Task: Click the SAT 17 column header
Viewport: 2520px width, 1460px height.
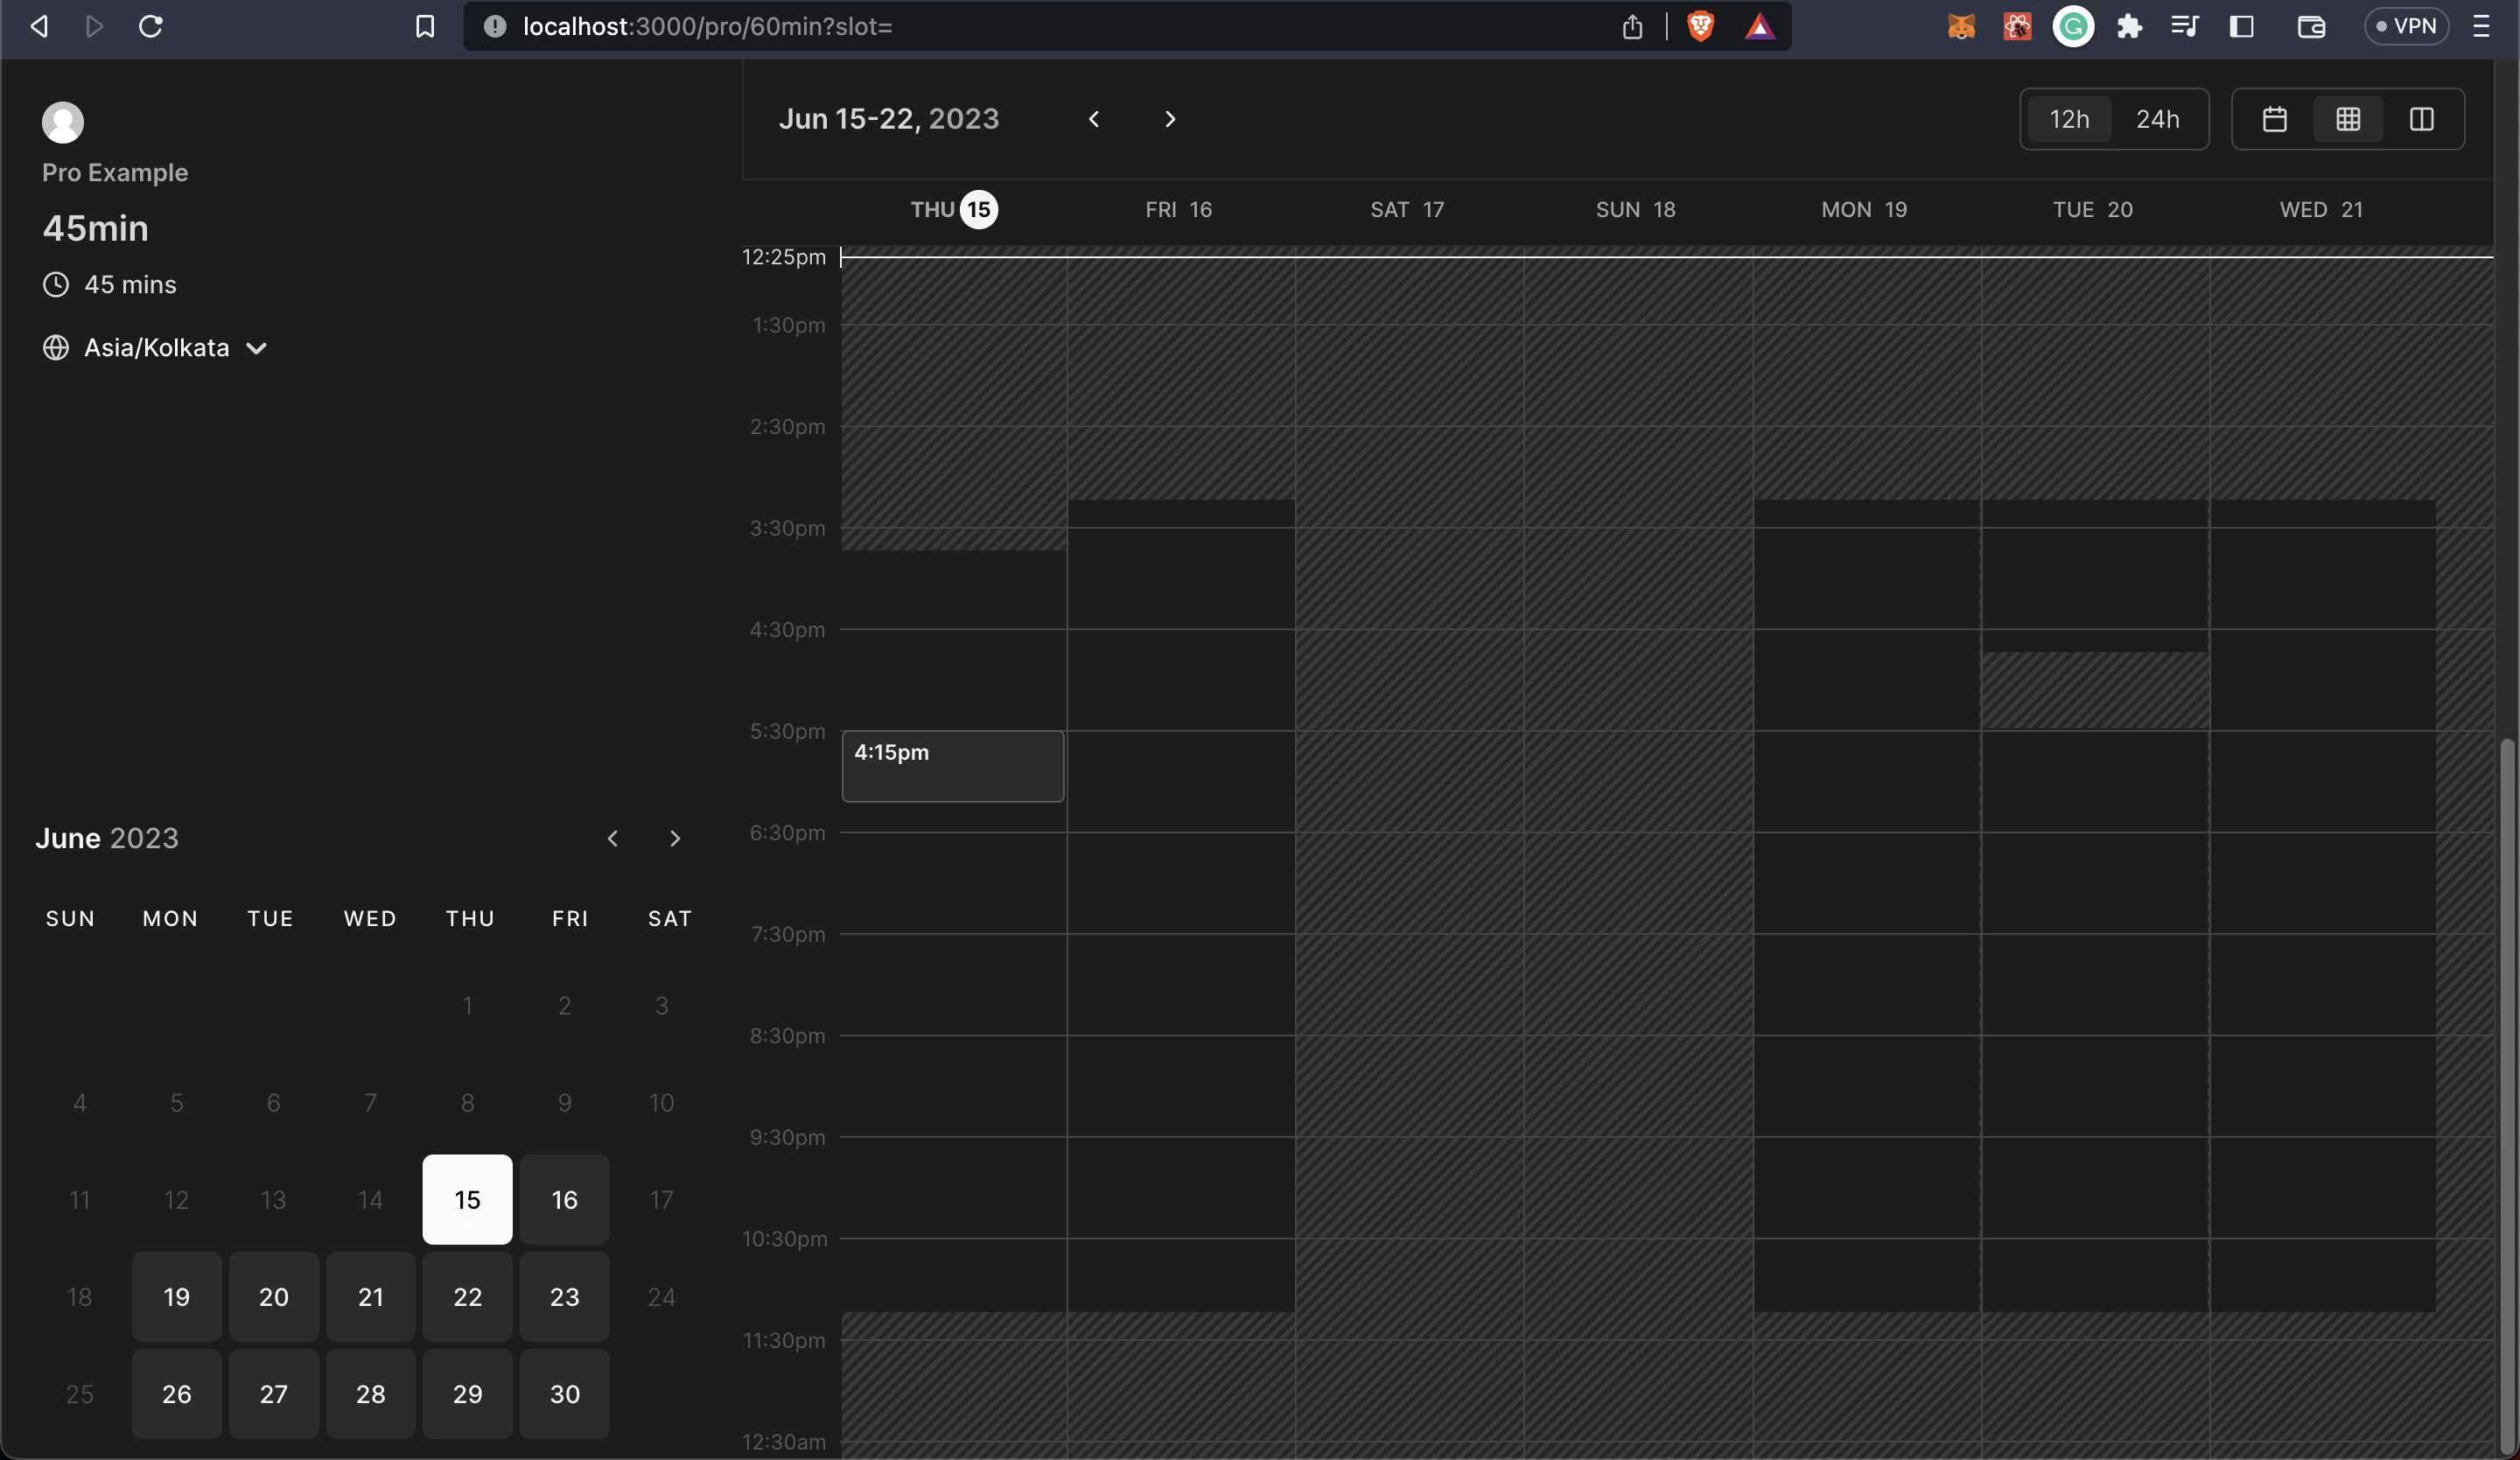Action: point(1406,209)
